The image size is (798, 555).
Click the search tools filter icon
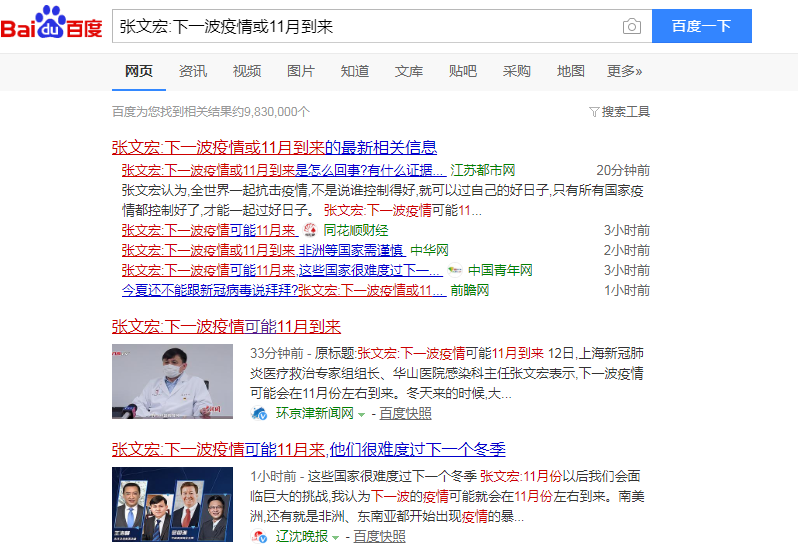593,111
